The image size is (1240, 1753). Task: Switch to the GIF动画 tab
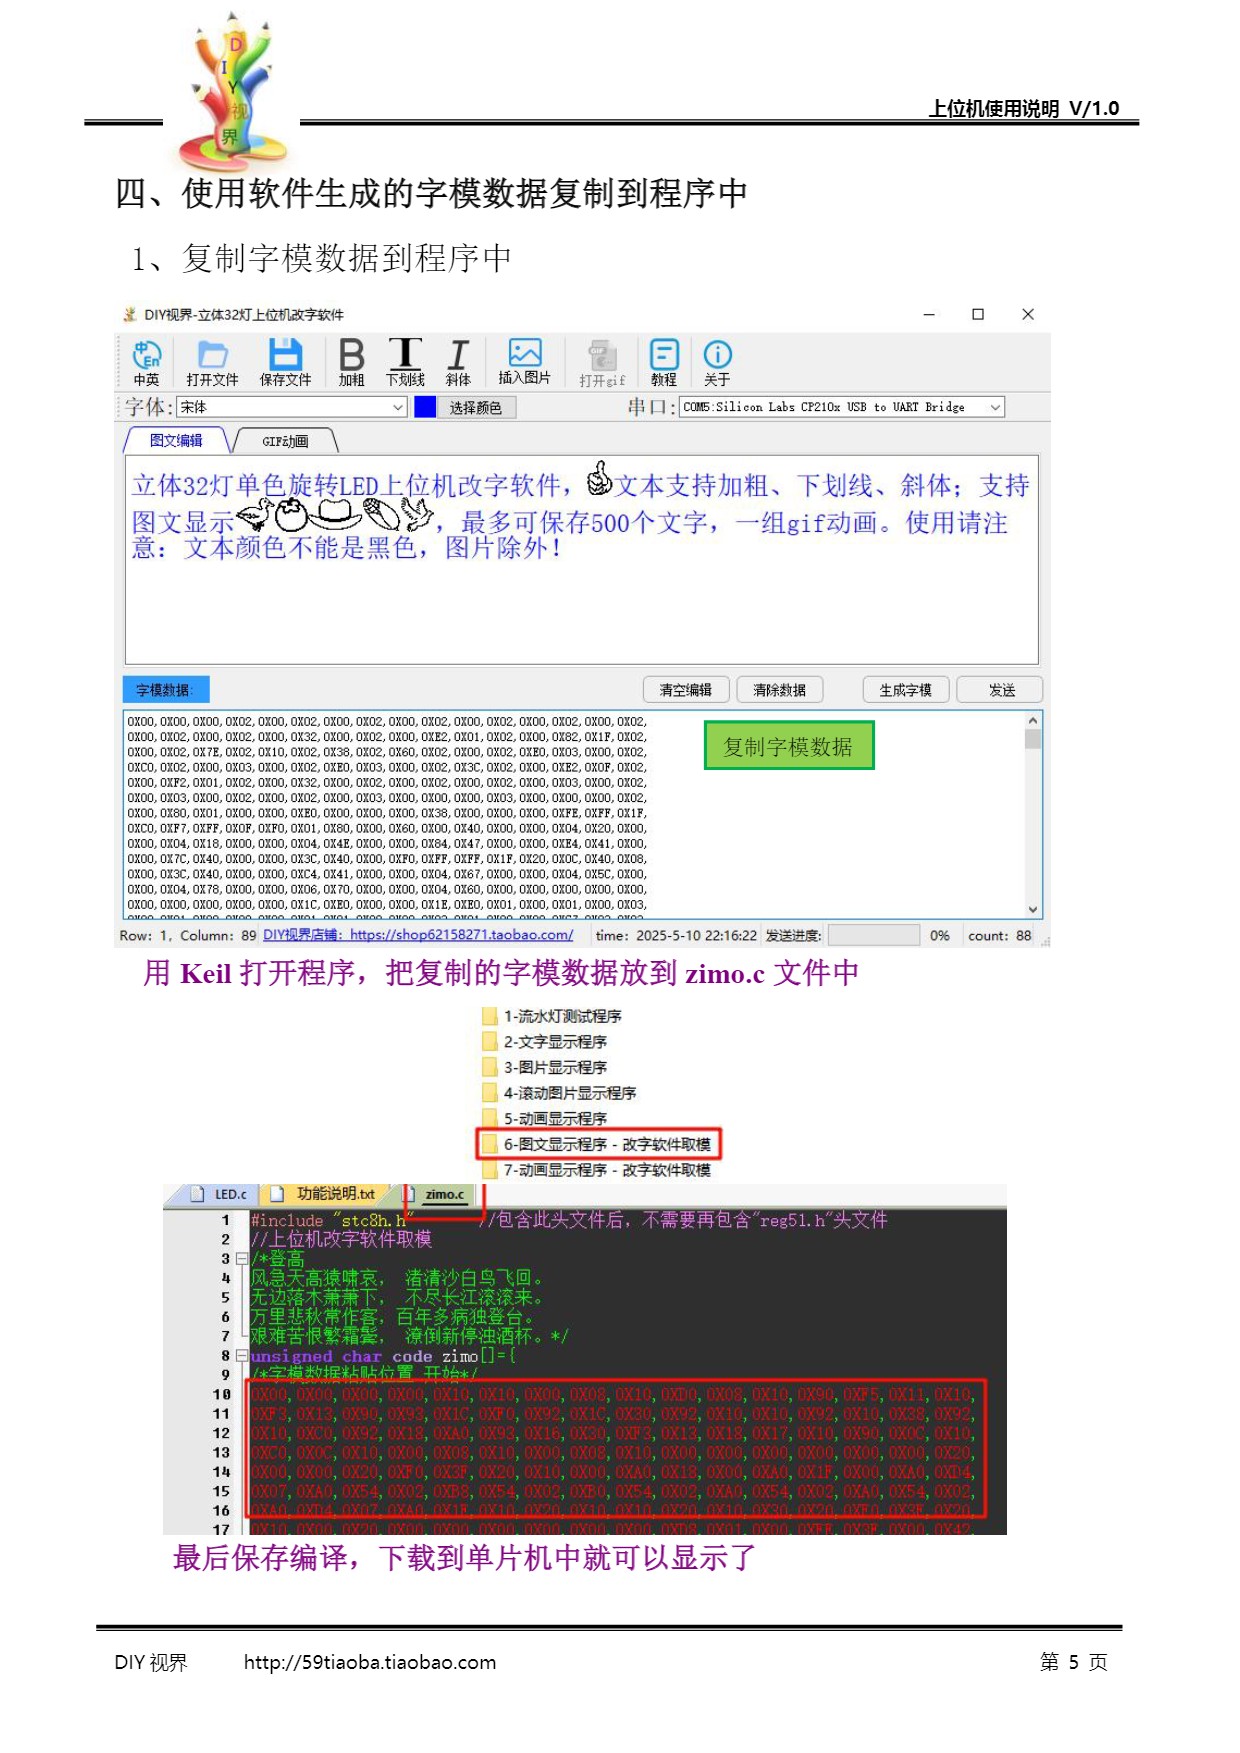pos(285,441)
